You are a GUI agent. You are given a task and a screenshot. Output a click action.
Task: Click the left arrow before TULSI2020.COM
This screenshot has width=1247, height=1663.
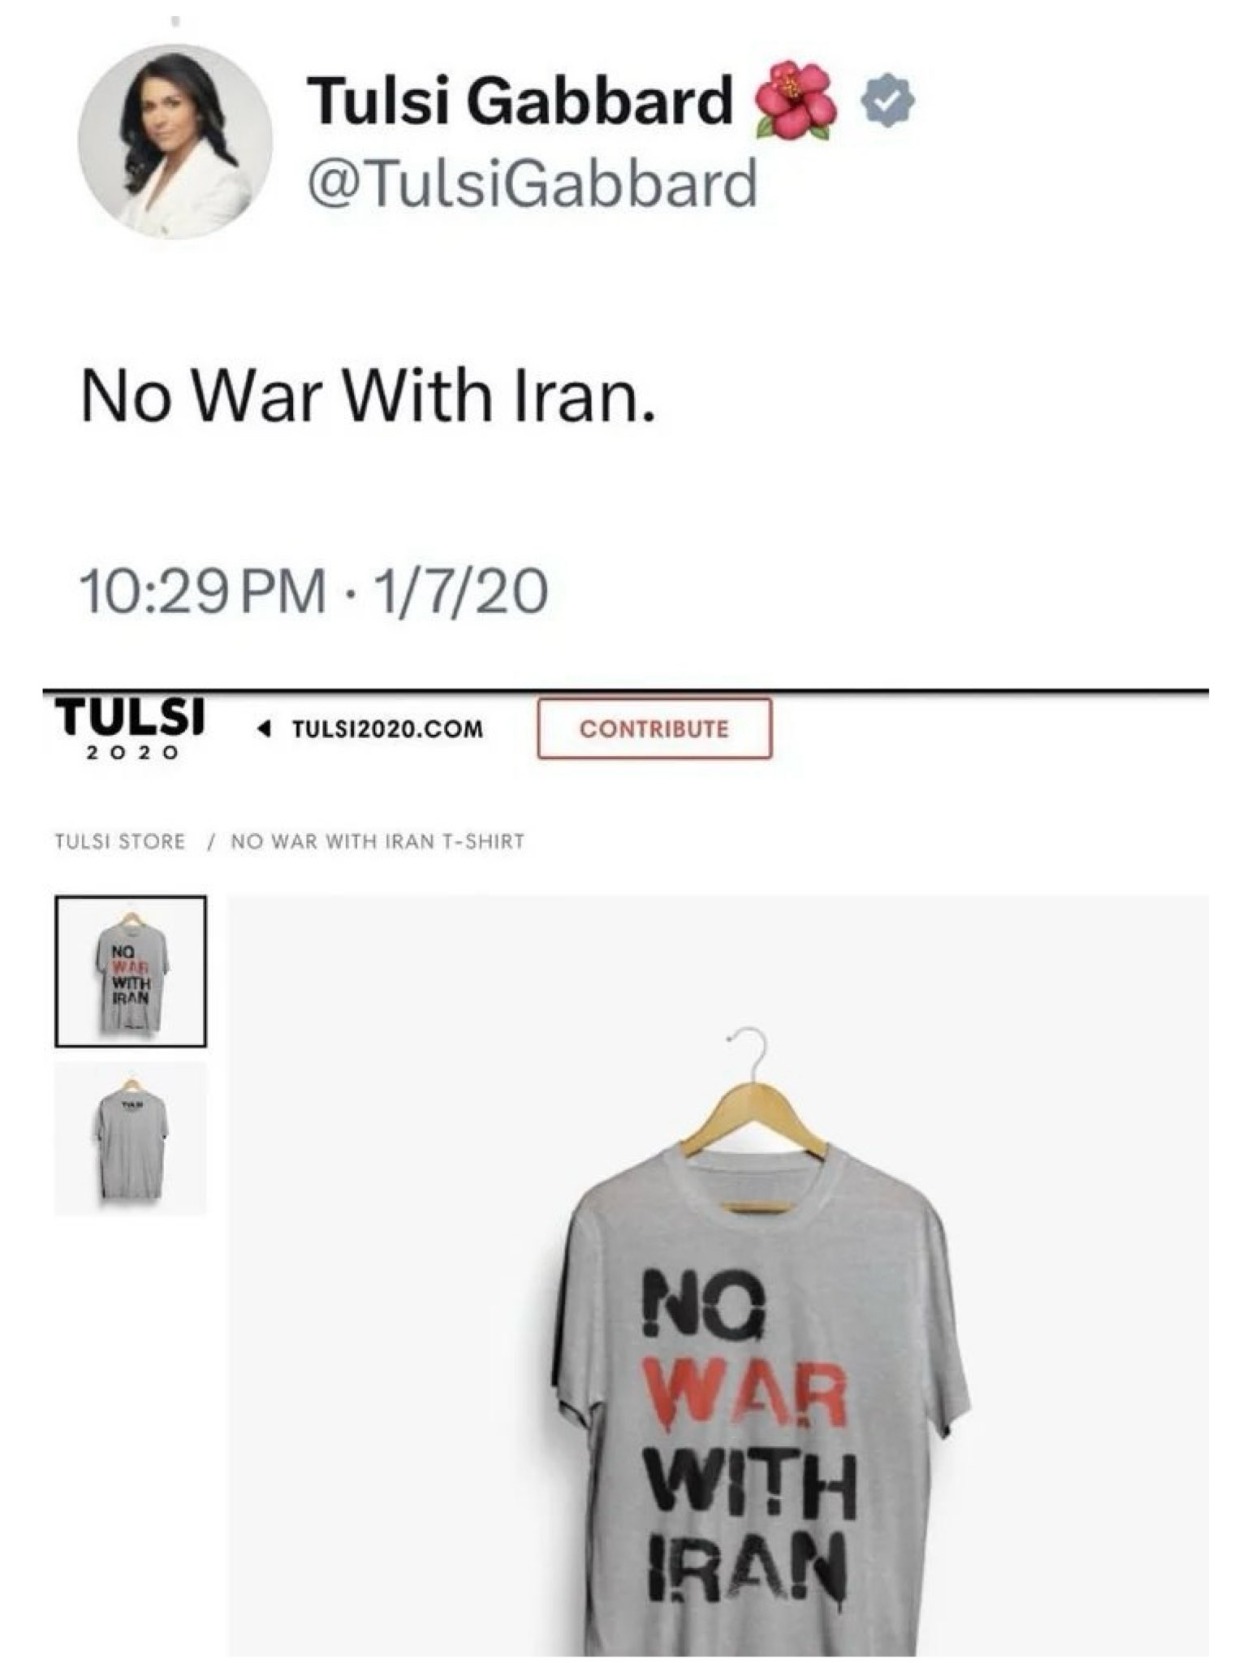pyautogui.click(x=264, y=728)
